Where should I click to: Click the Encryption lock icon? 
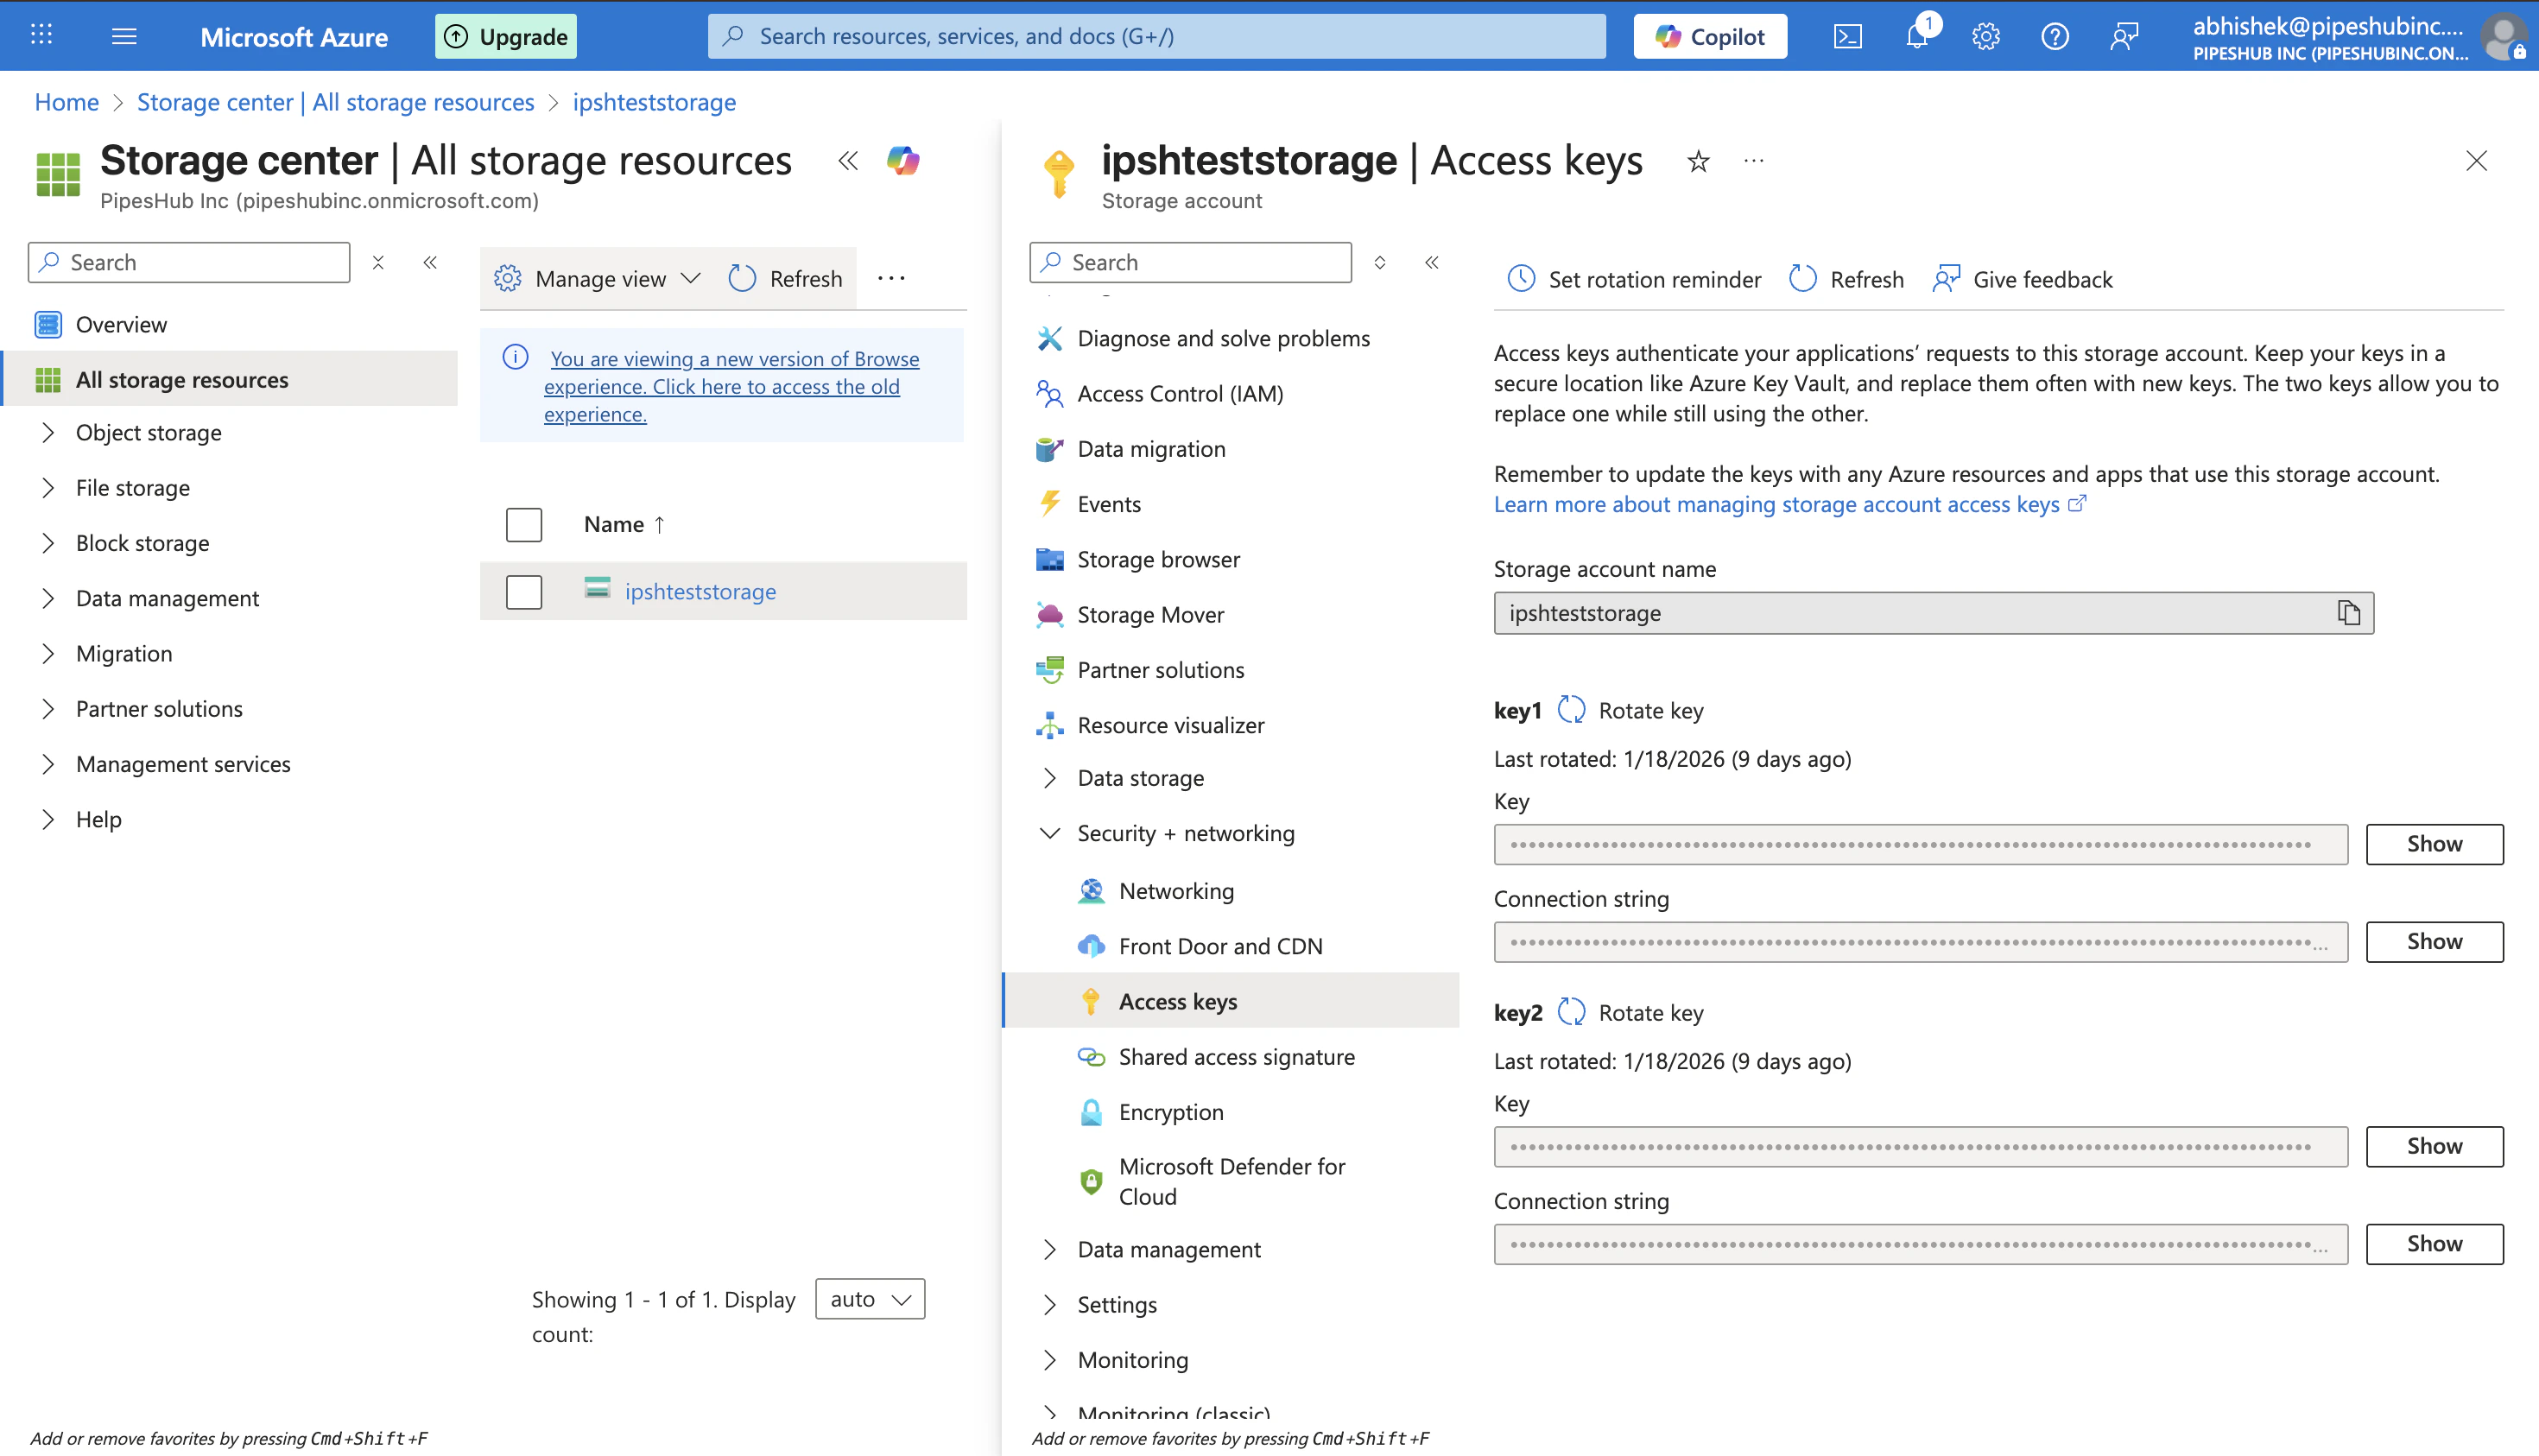1091,1112
